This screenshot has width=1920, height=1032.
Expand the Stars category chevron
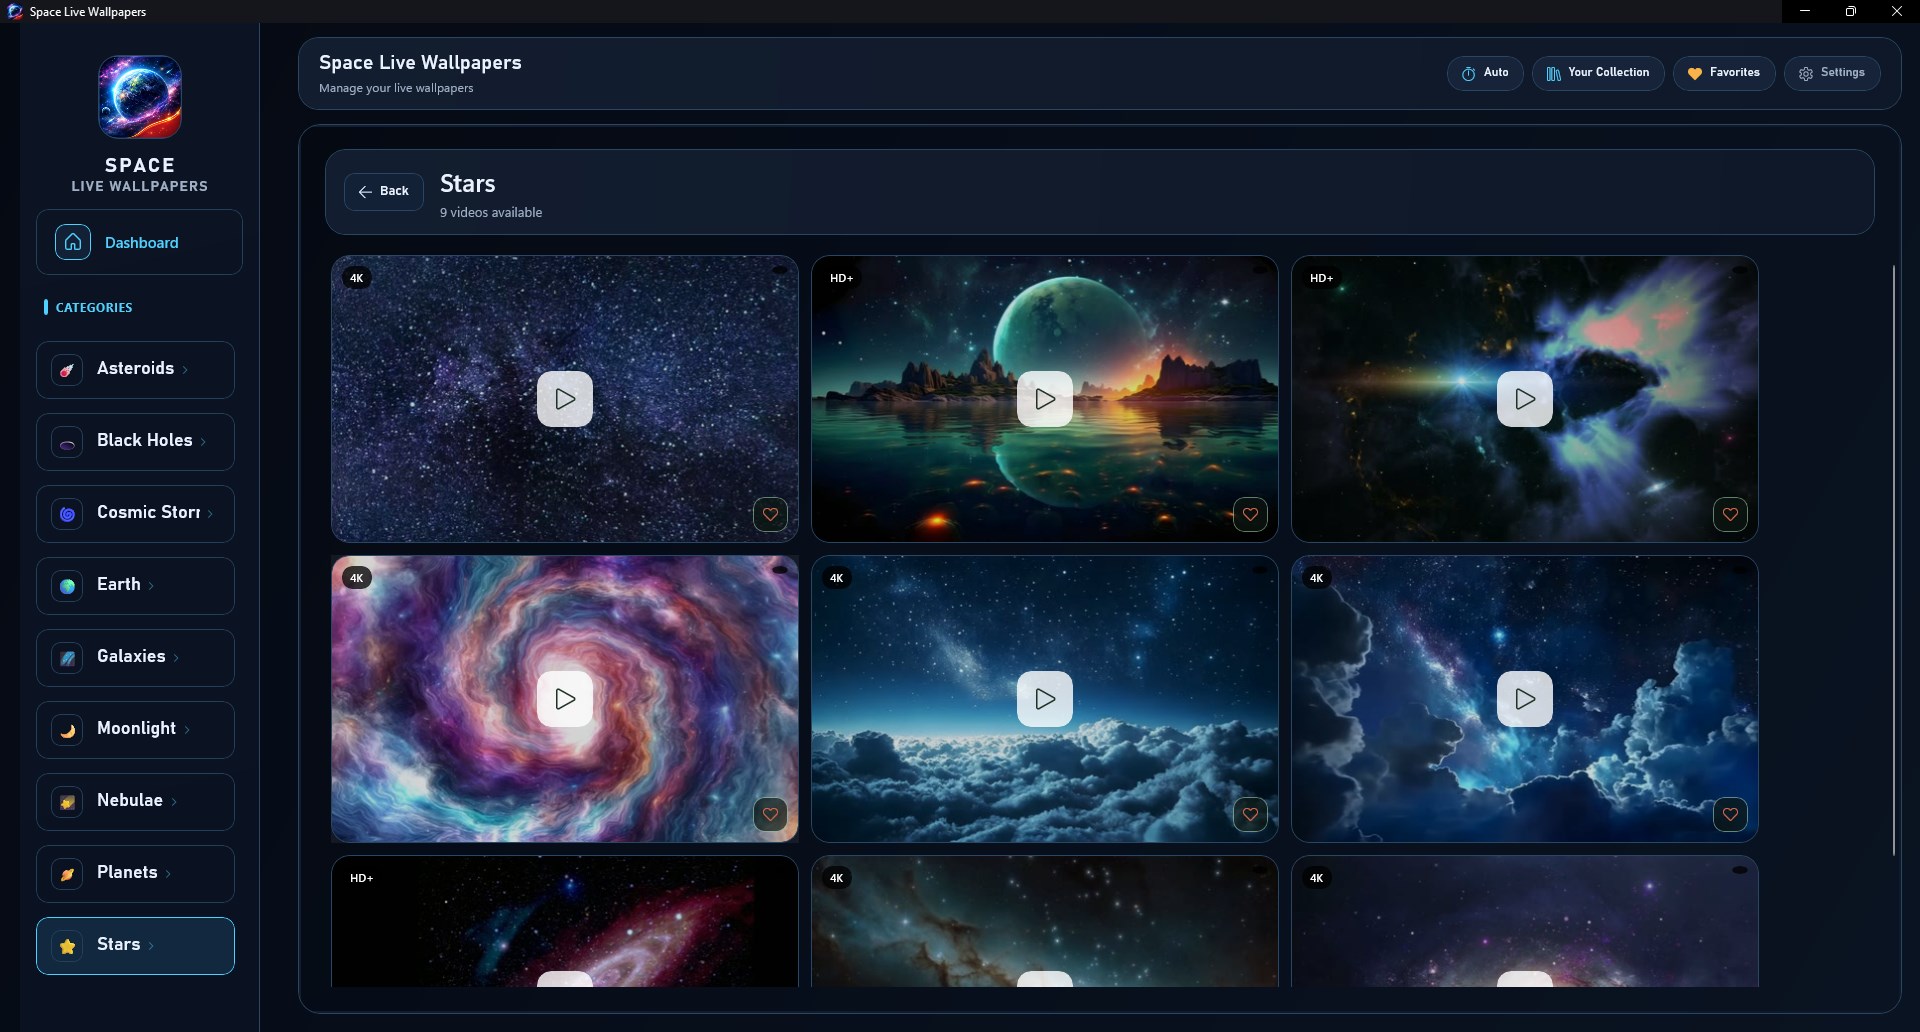pos(152,946)
